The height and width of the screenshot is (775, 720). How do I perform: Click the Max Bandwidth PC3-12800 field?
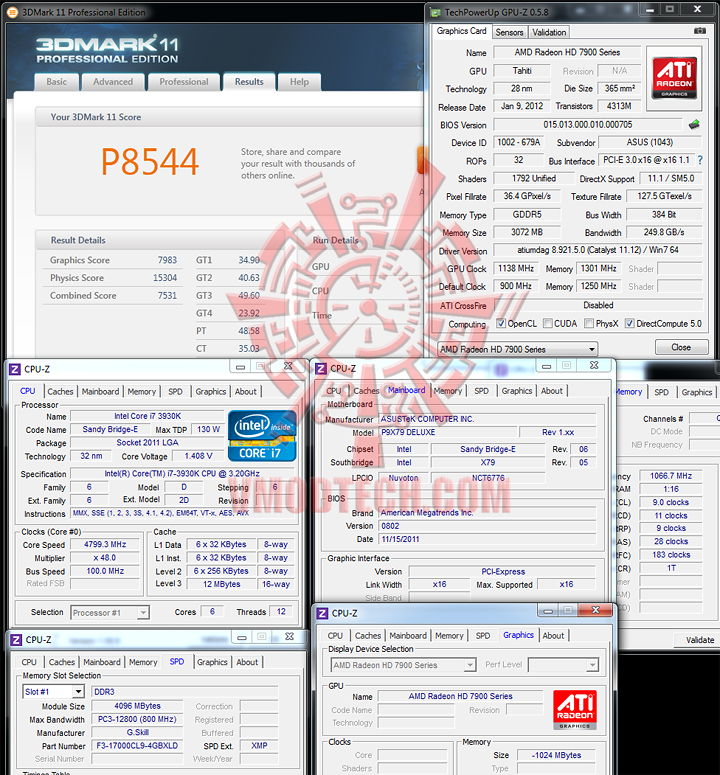click(x=137, y=719)
